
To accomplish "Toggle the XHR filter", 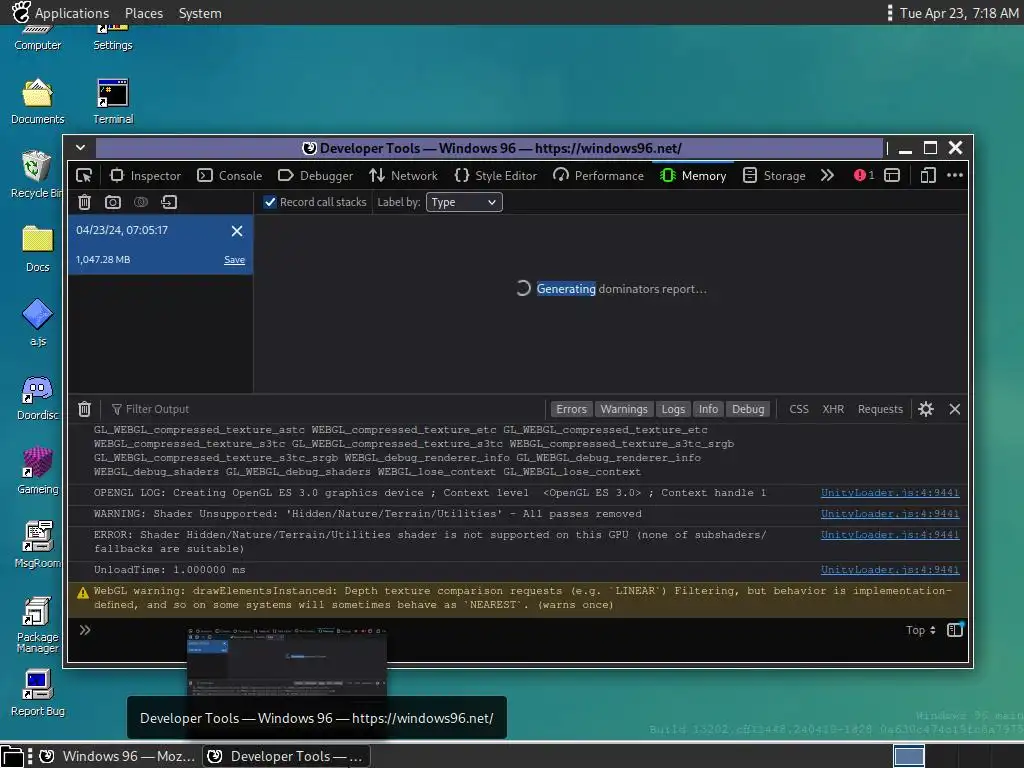I will (x=833, y=409).
